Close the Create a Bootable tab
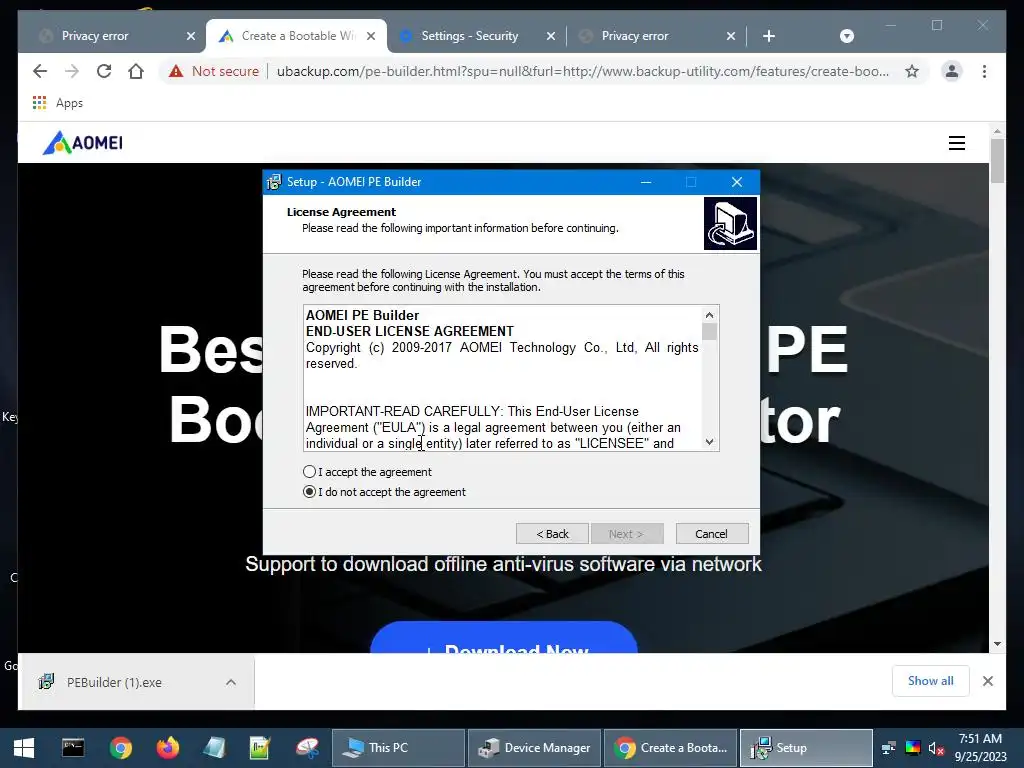The width and height of the screenshot is (1024, 768). [371, 36]
